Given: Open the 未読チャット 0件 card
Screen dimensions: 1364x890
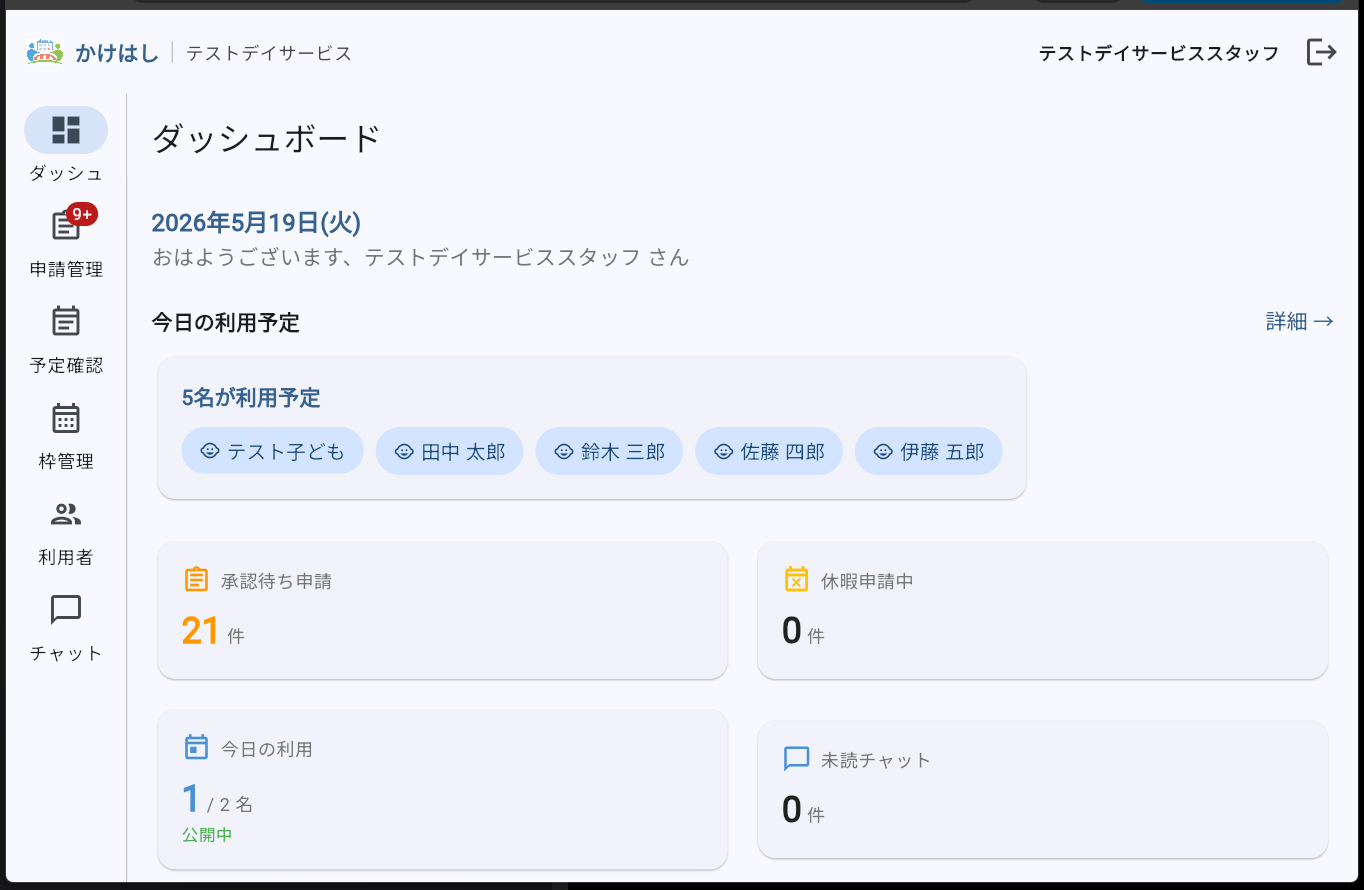Looking at the screenshot, I should [1043, 789].
